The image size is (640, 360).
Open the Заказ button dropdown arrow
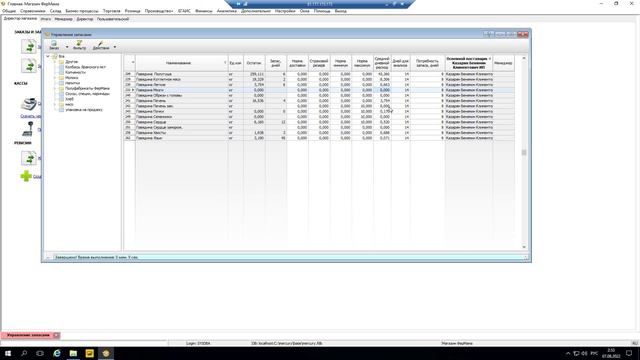point(67,47)
